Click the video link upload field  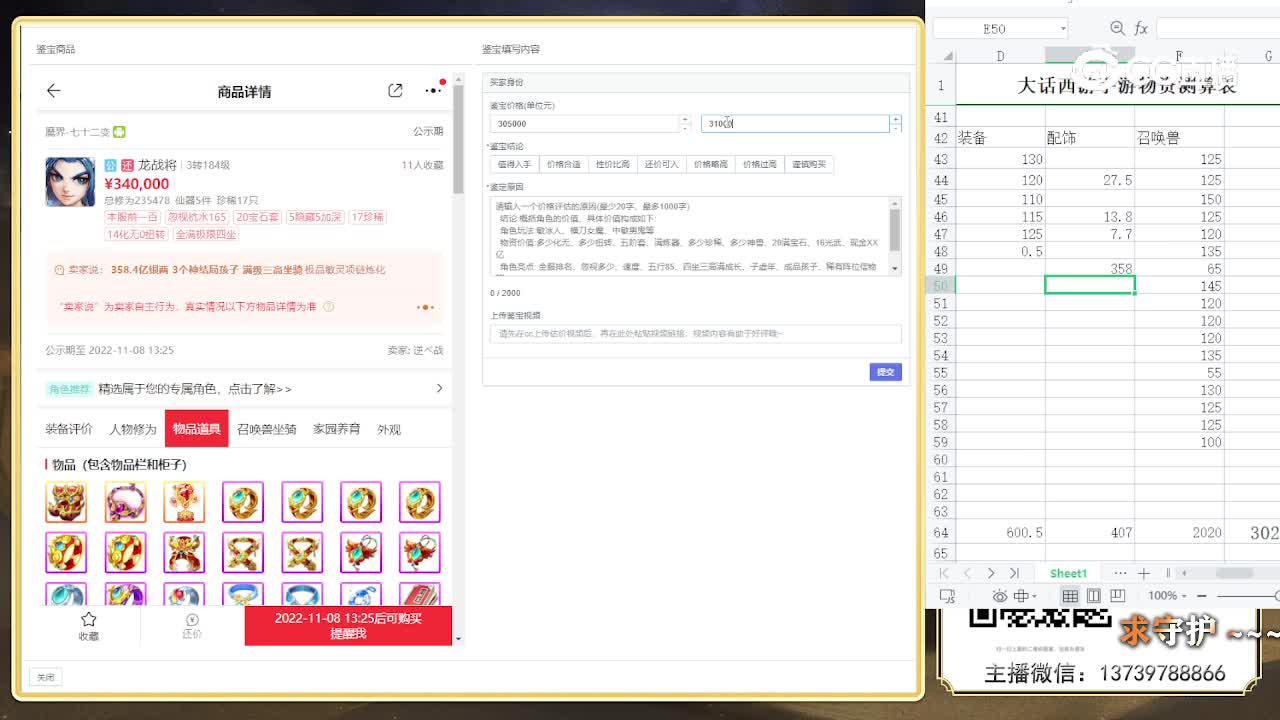(695, 334)
